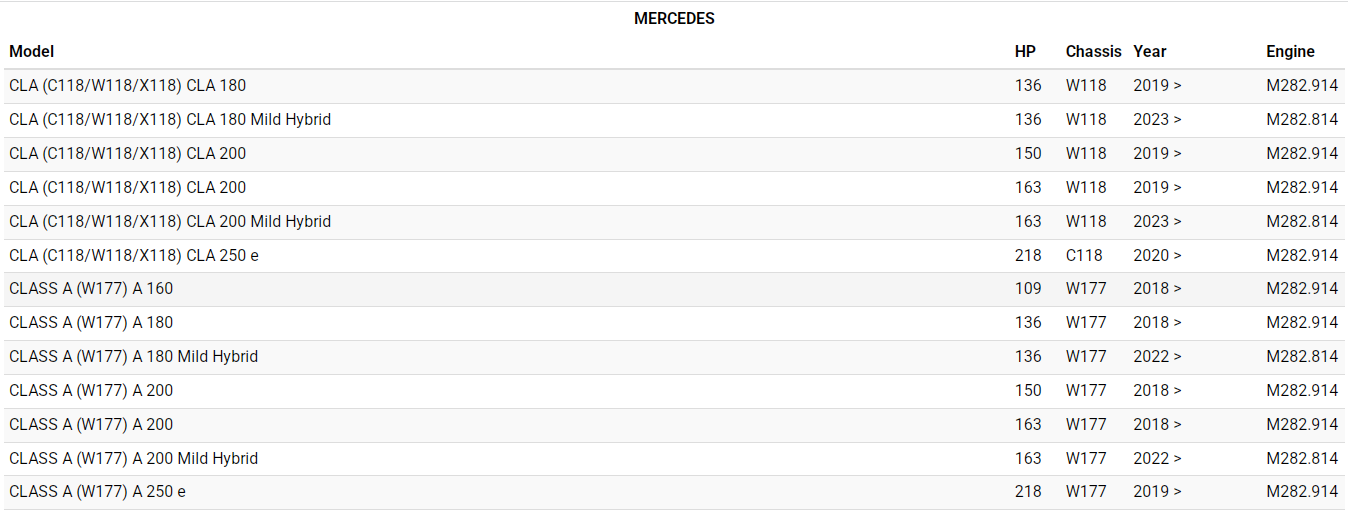Click the MERCEDES table title
The width and height of the screenshot is (1348, 511).
(674, 18)
